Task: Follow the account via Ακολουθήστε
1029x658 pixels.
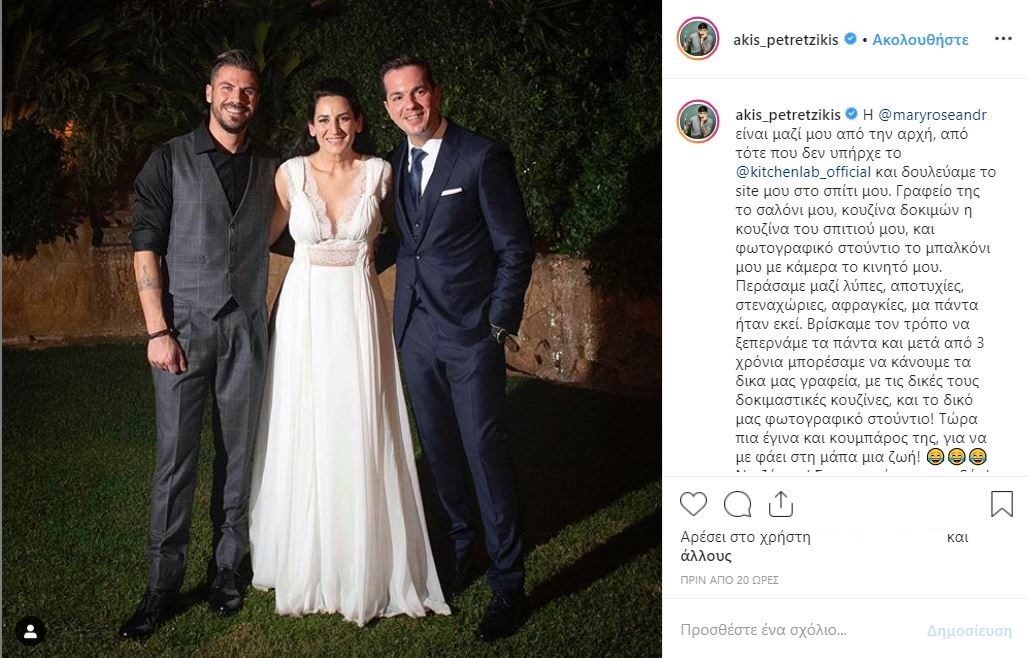Action: [920, 39]
